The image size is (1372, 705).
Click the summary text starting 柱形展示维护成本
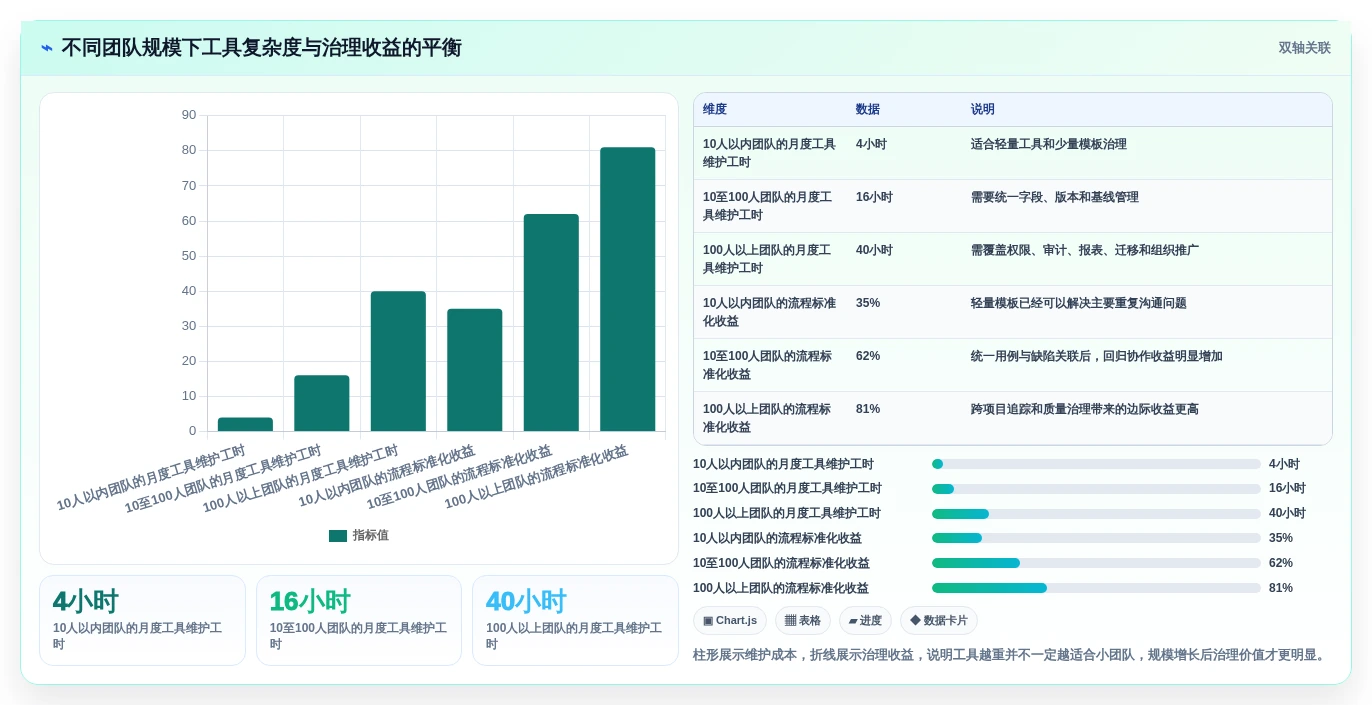(1011, 655)
